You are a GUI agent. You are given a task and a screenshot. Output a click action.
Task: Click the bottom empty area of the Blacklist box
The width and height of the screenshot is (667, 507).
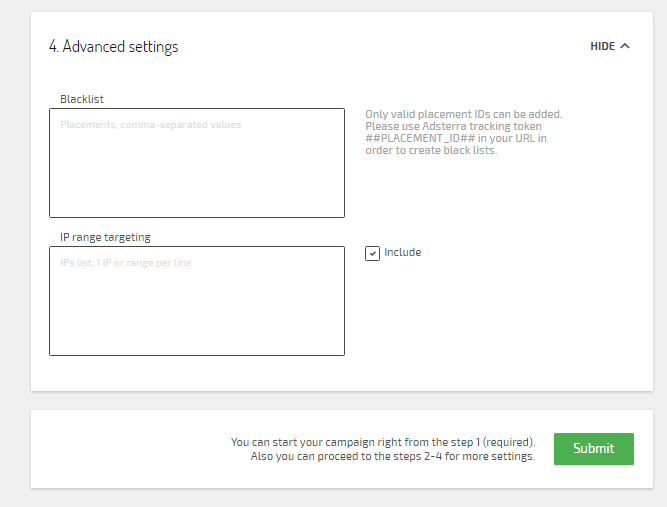pos(197,196)
